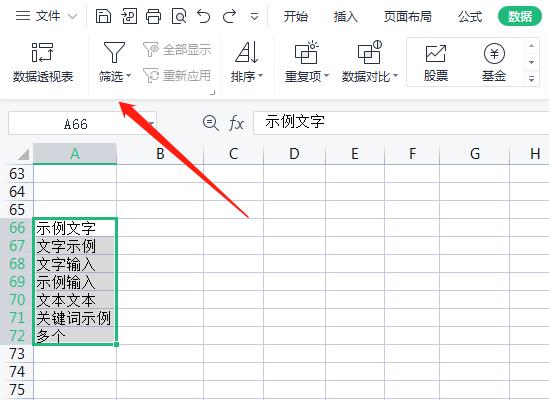Expand the quick access toolbar dropdown
Viewport: 549px width, 400px height.
255,16
